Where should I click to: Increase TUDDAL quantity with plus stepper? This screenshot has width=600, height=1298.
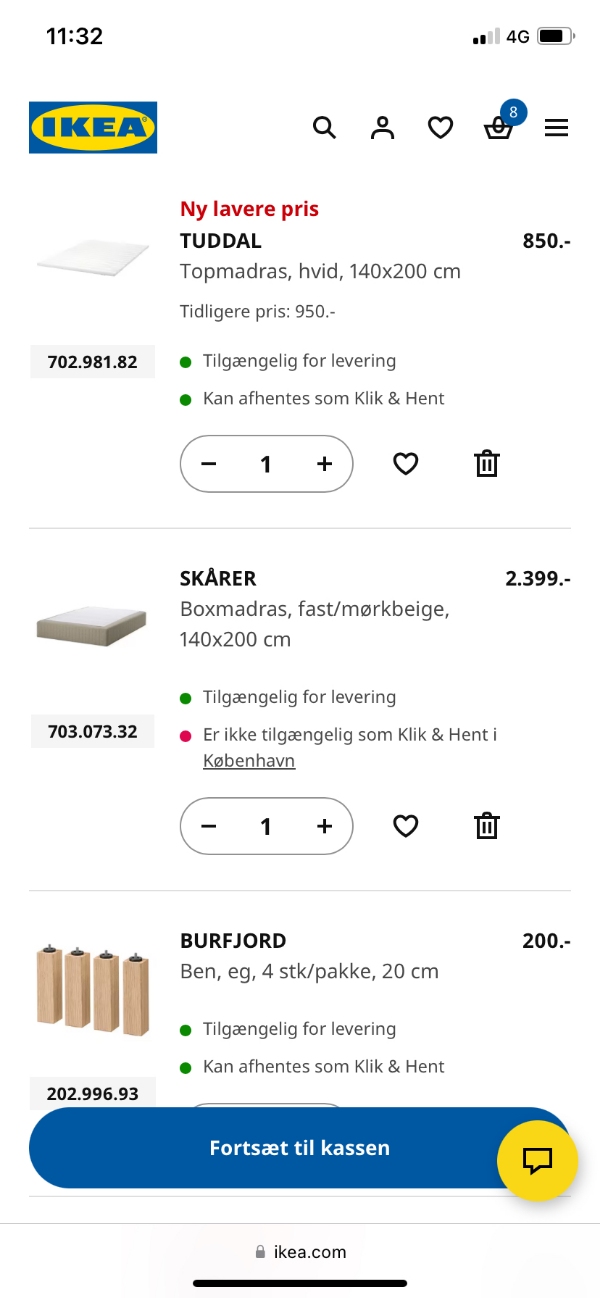[x=324, y=463]
